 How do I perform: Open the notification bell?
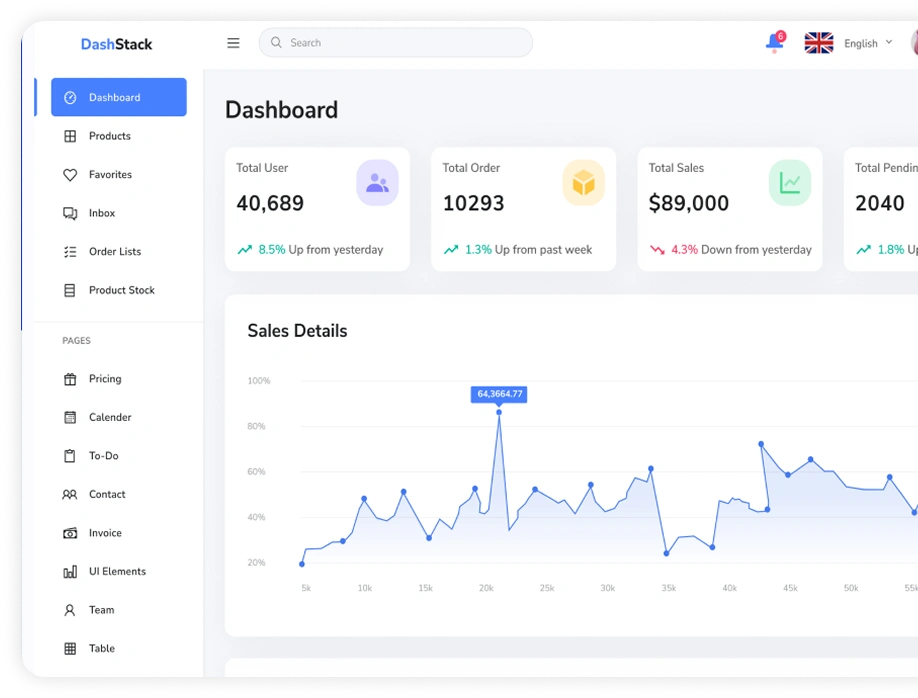(774, 43)
